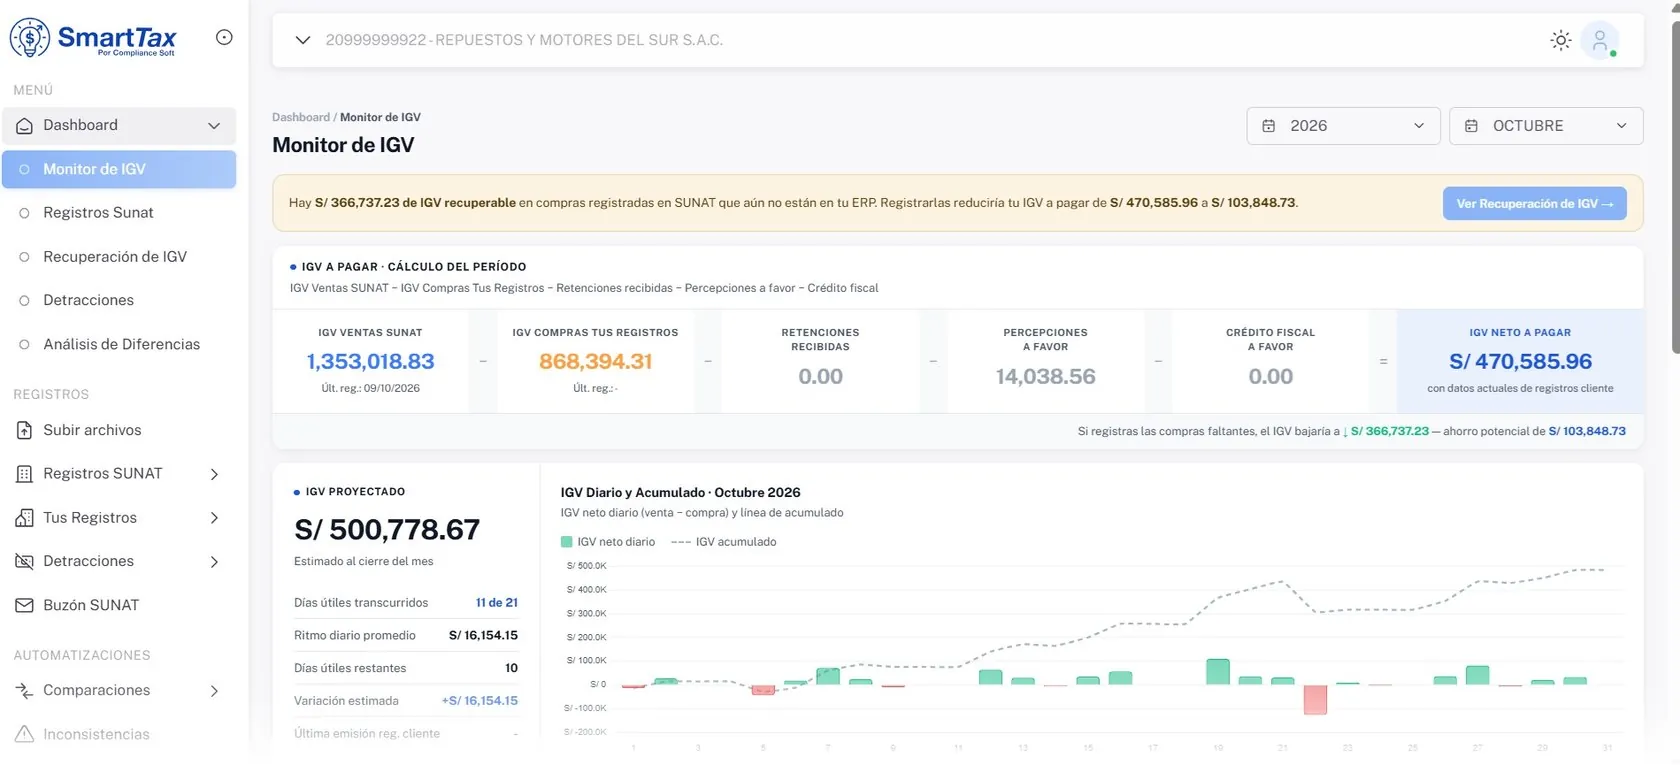This screenshot has height=765, width=1680.
Task: Expand the Comparaciones submenu arrow
Action: pyautogui.click(x=214, y=691)
